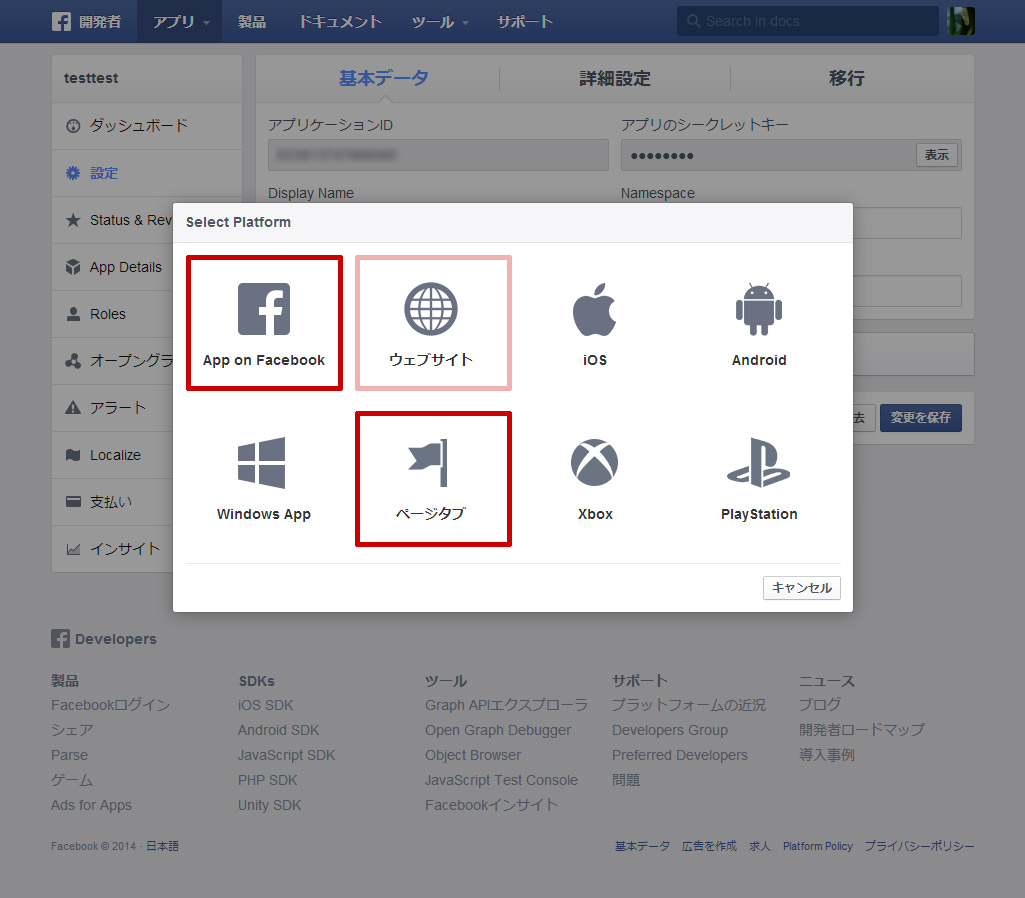Click the 支払い card icon
This screenshot has width=1025, height=898.
pos(73,502)
